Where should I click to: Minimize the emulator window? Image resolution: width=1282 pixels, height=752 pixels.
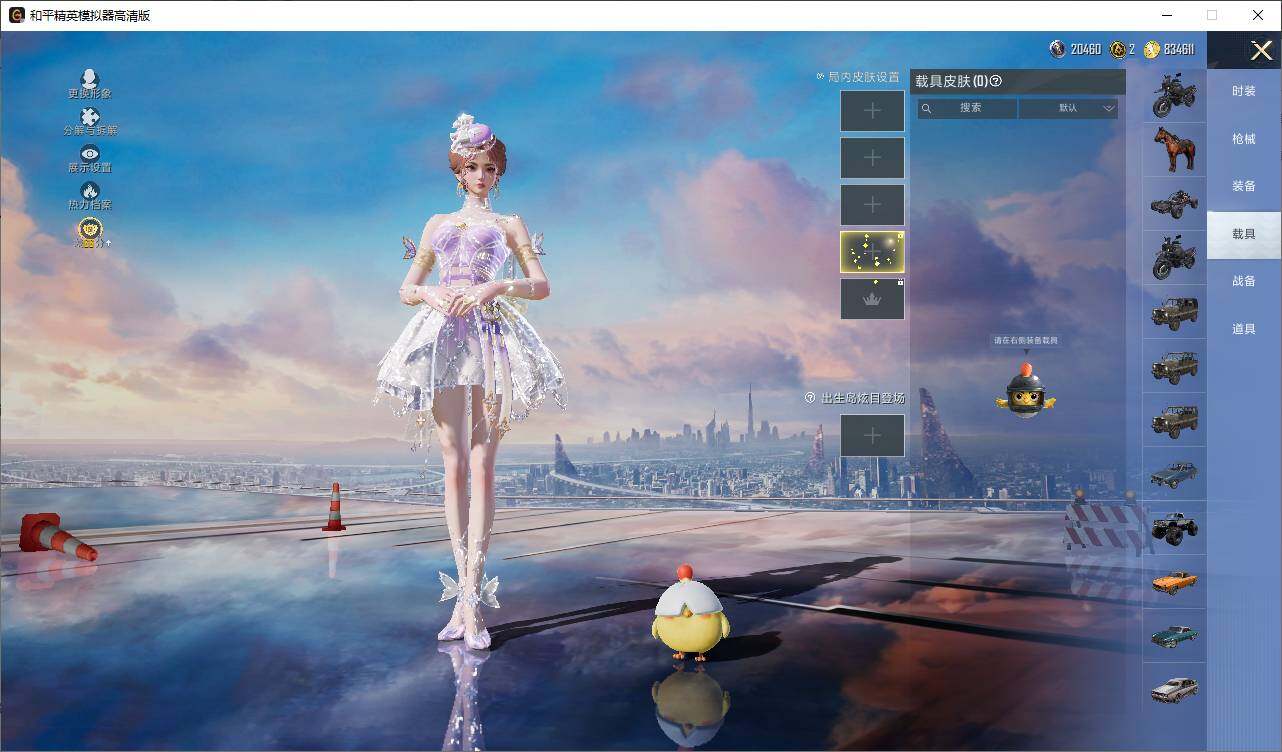pyautogui.click(x=1166, y=15)
